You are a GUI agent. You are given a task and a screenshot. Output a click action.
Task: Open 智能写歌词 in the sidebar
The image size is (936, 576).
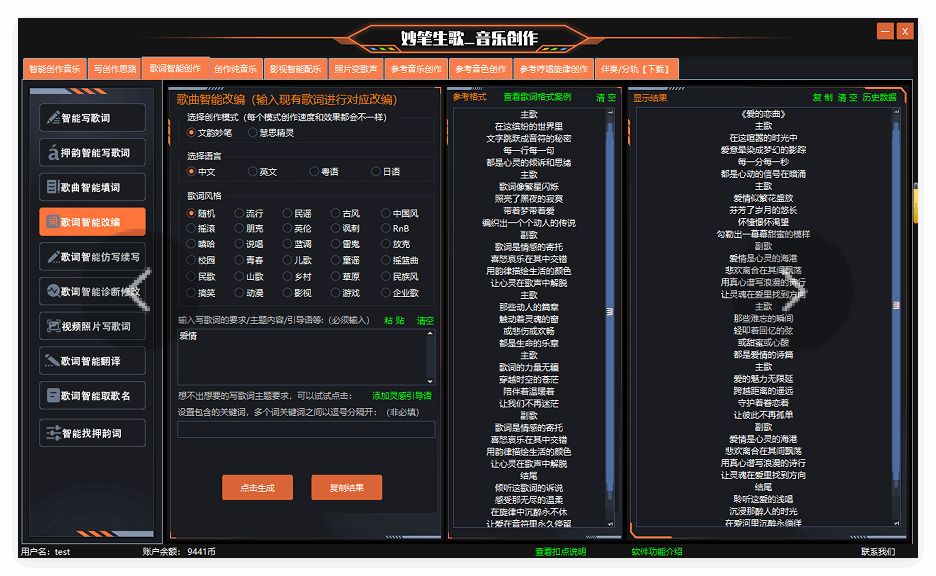tap(92, 118)
